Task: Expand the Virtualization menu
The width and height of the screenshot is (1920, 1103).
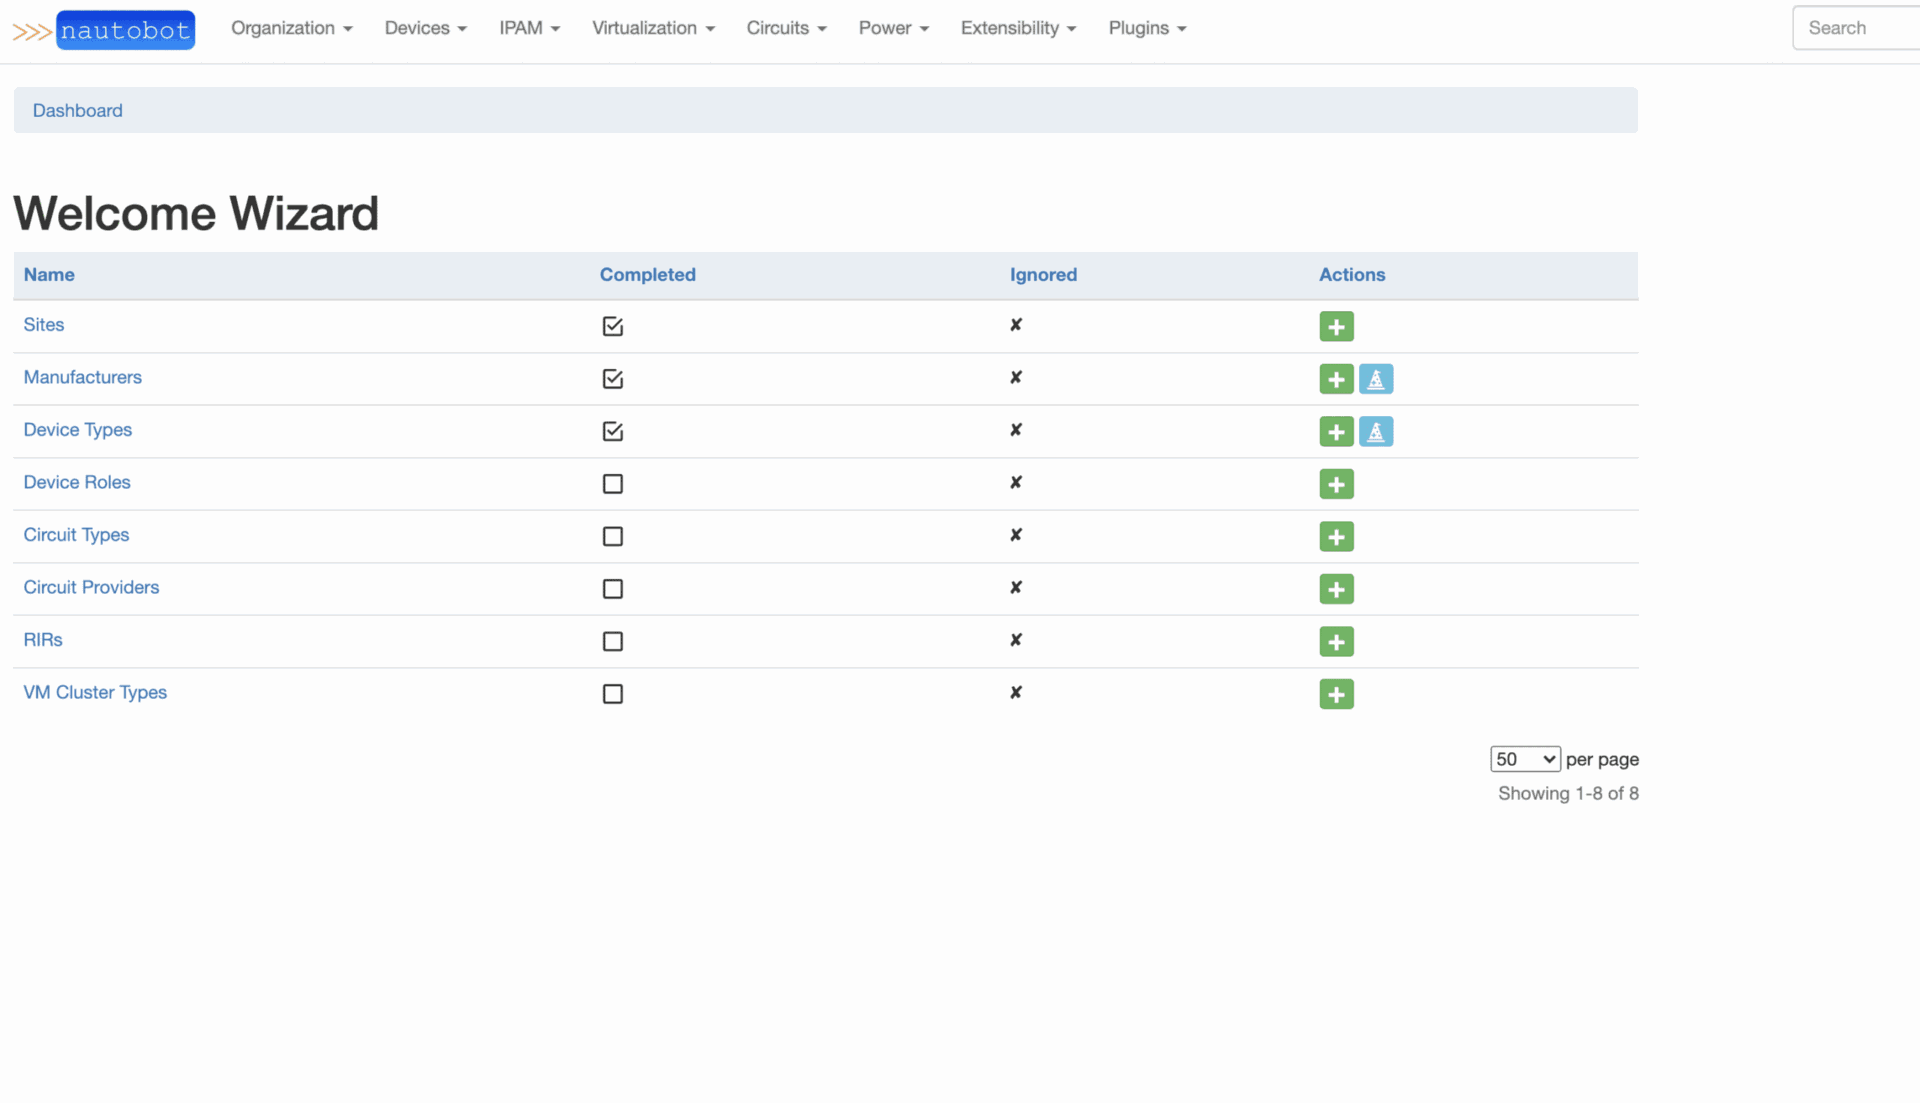Action: pos(654,28)
